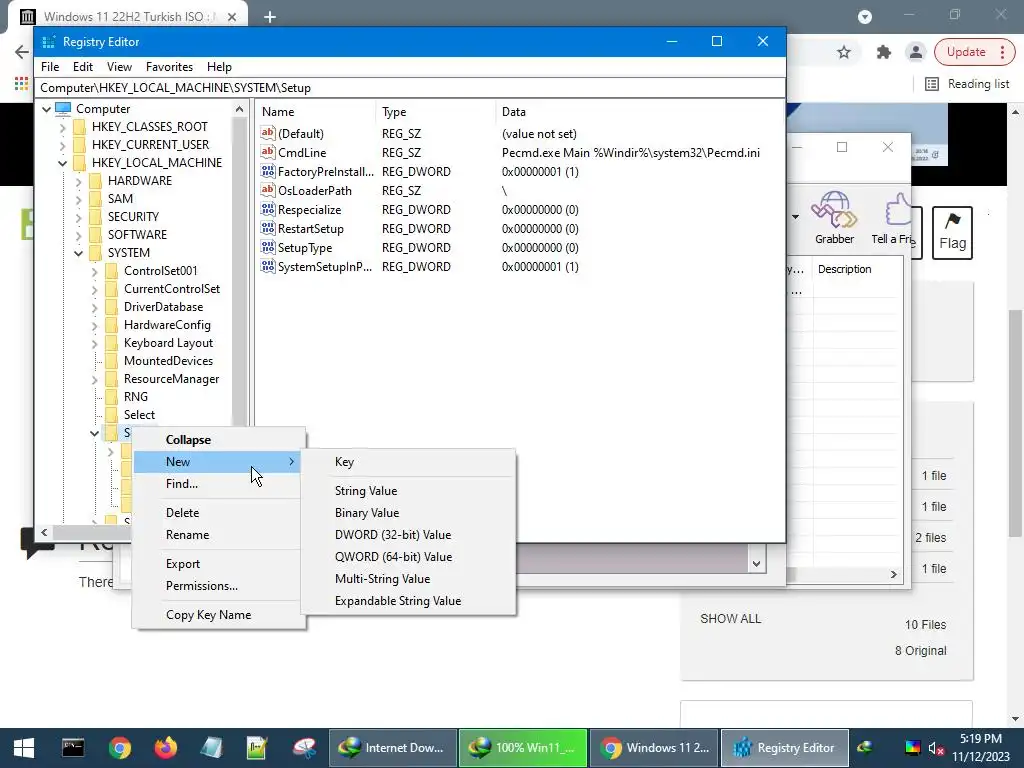Expand the ResourceManager key

pos(95,379)
